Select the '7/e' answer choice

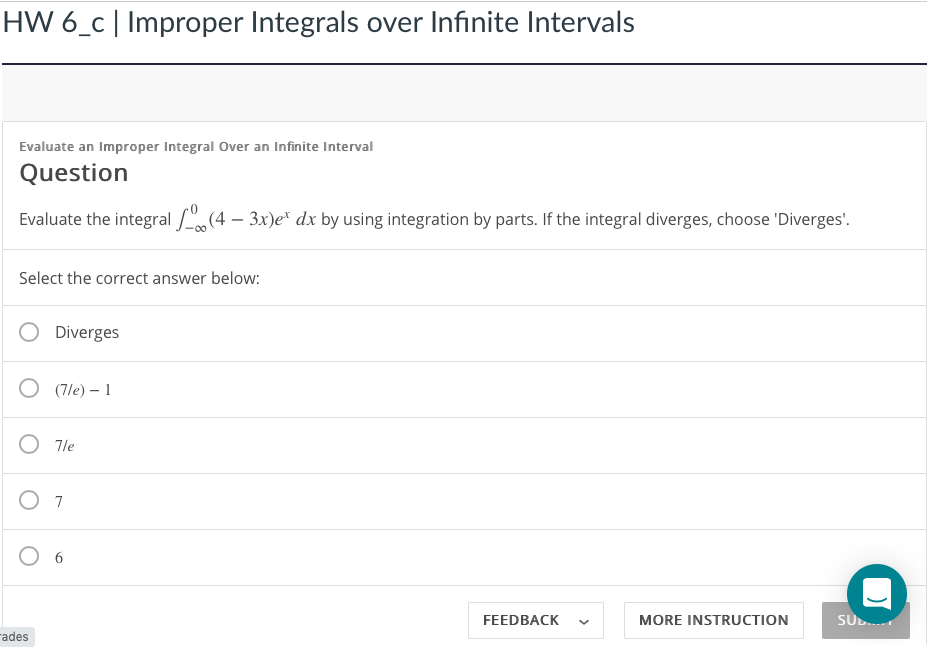coord(29,444)
